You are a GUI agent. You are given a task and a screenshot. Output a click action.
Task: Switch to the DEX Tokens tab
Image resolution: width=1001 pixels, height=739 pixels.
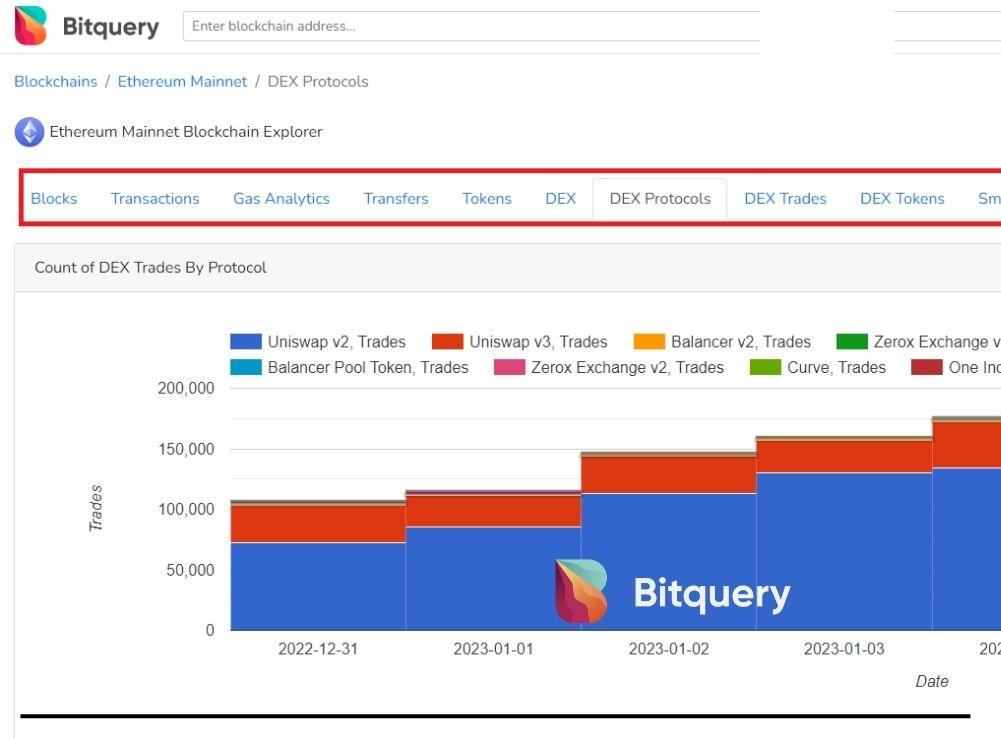tap(902, 198)
